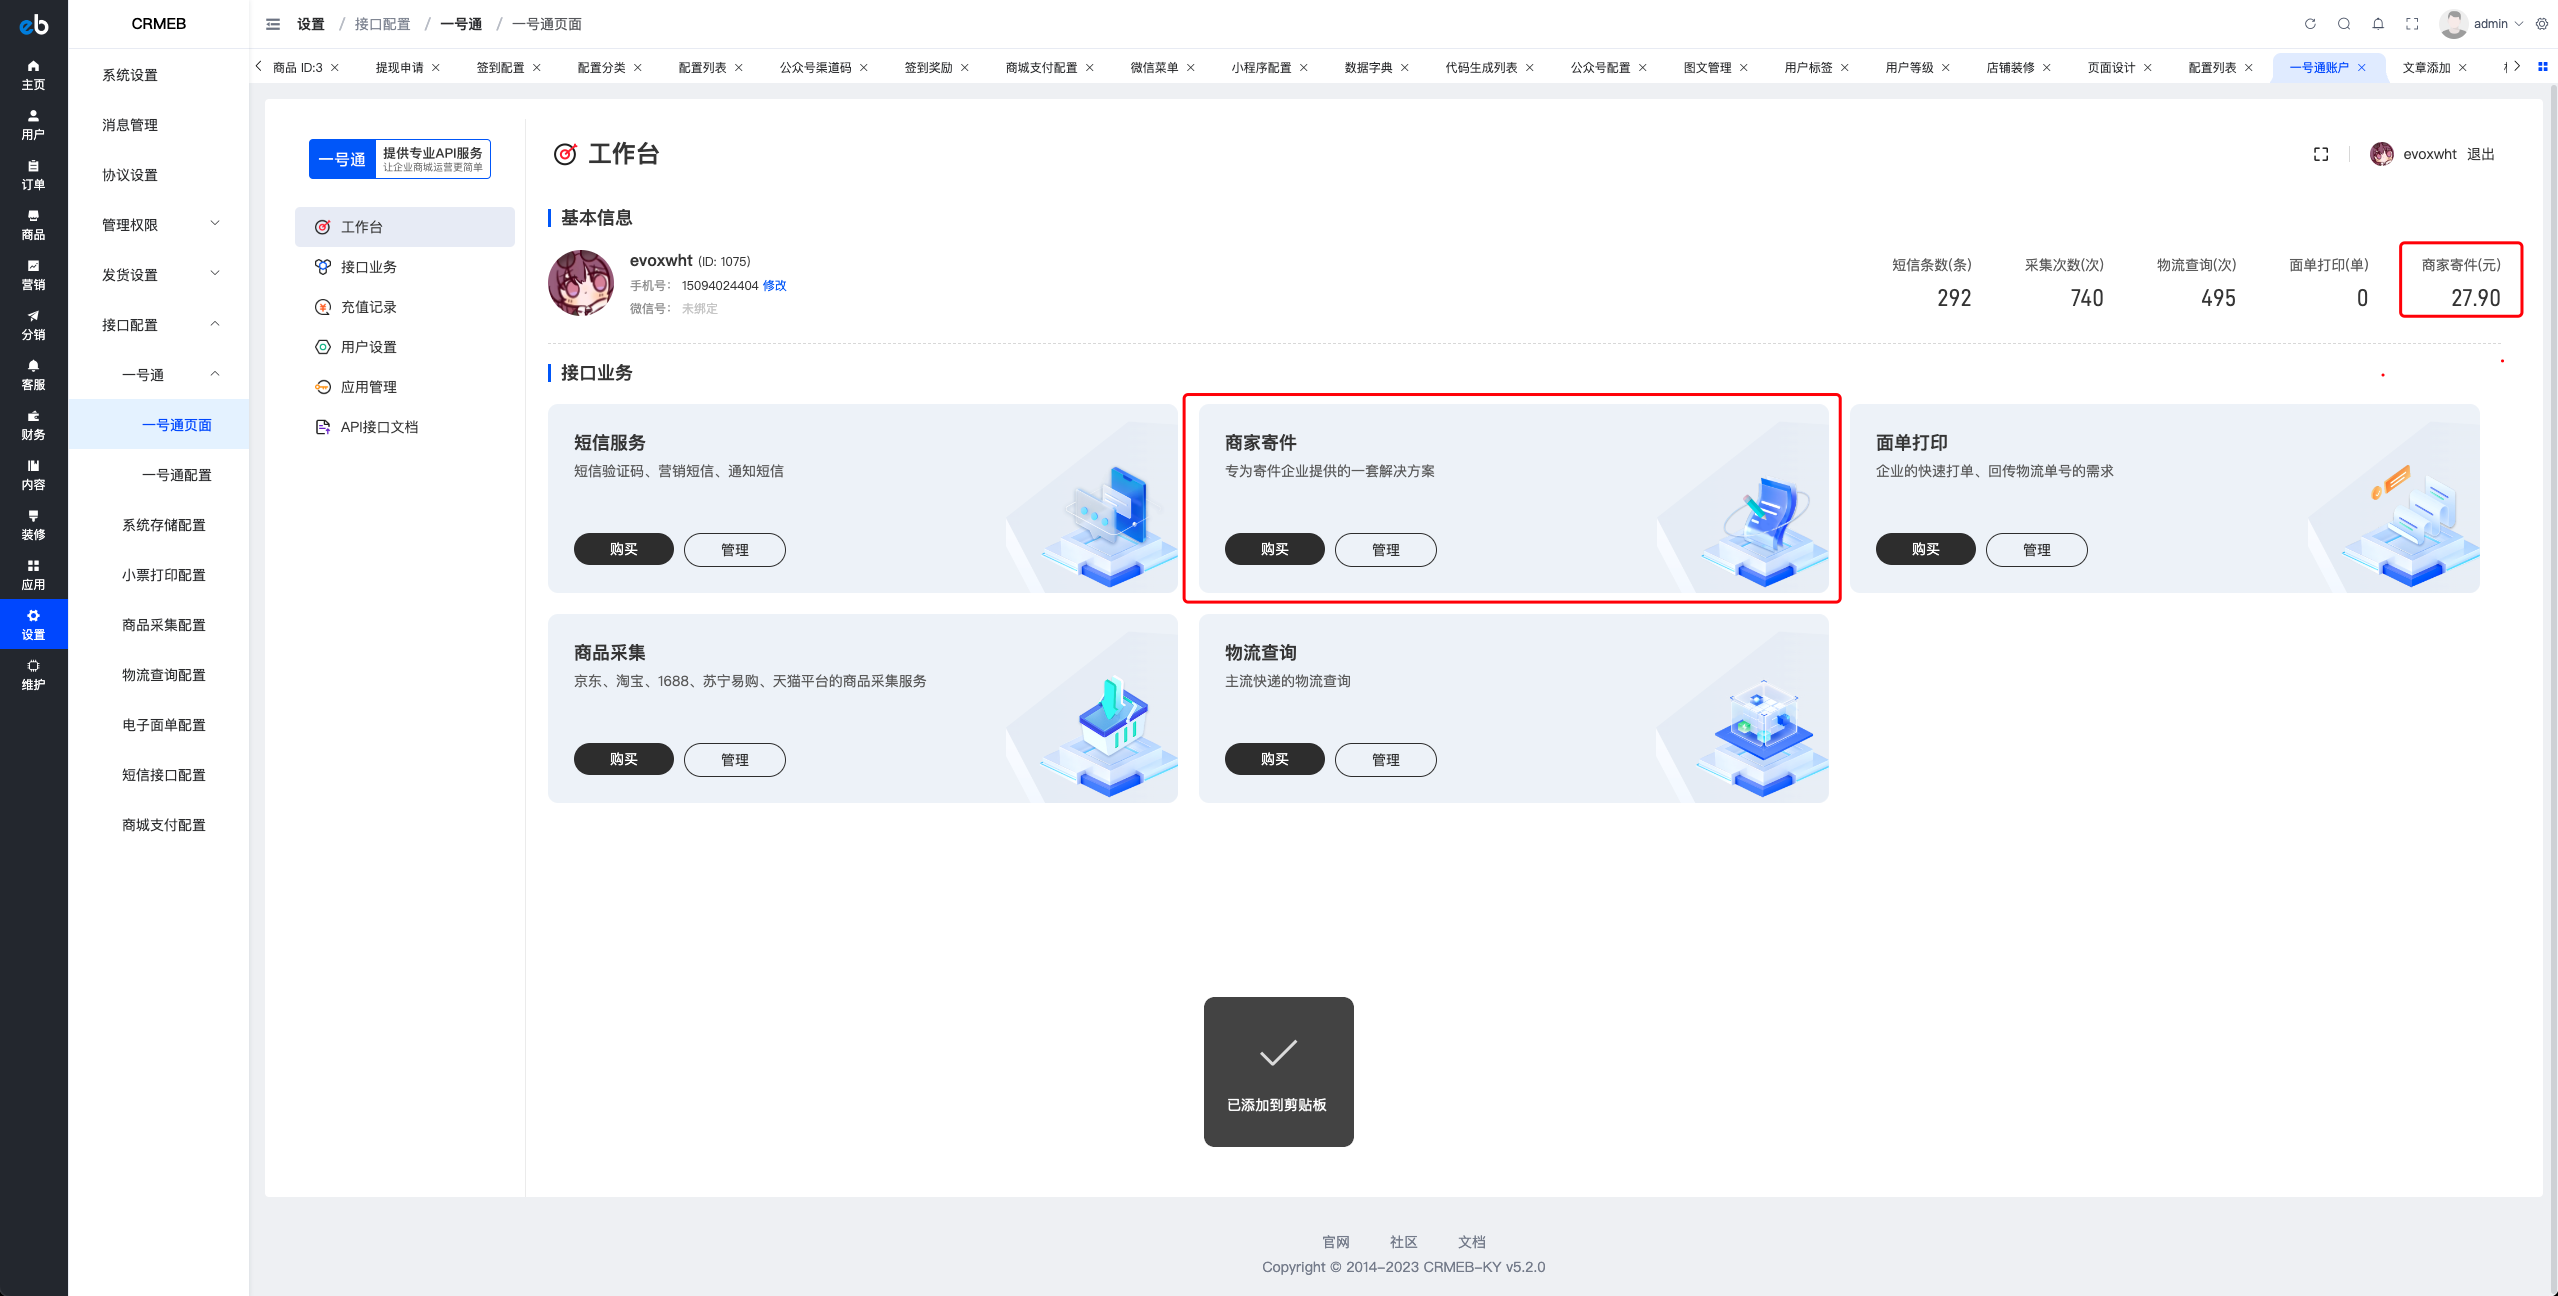Image resolution: width=2558 pixels, height=1296 pixels.
Task: Switch to the 文章添加 tab
Action: (2426, 68)
